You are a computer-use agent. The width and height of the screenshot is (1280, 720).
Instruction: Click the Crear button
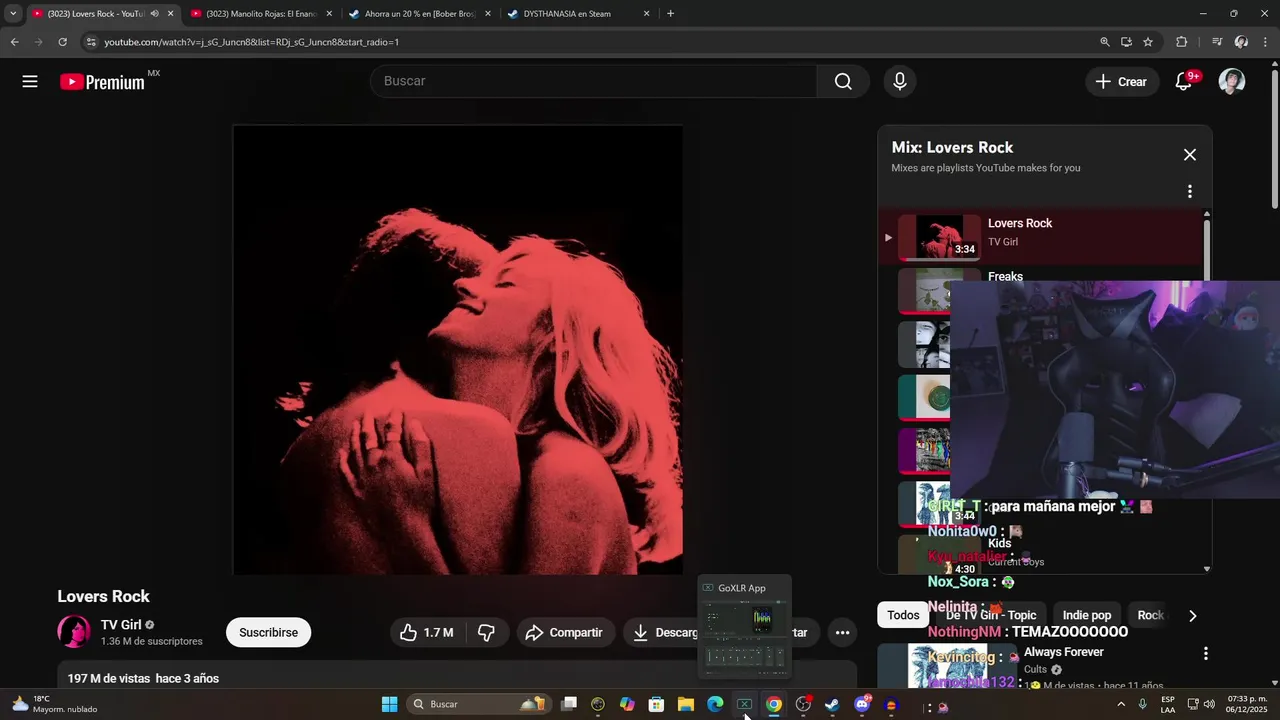(1122, 82)
